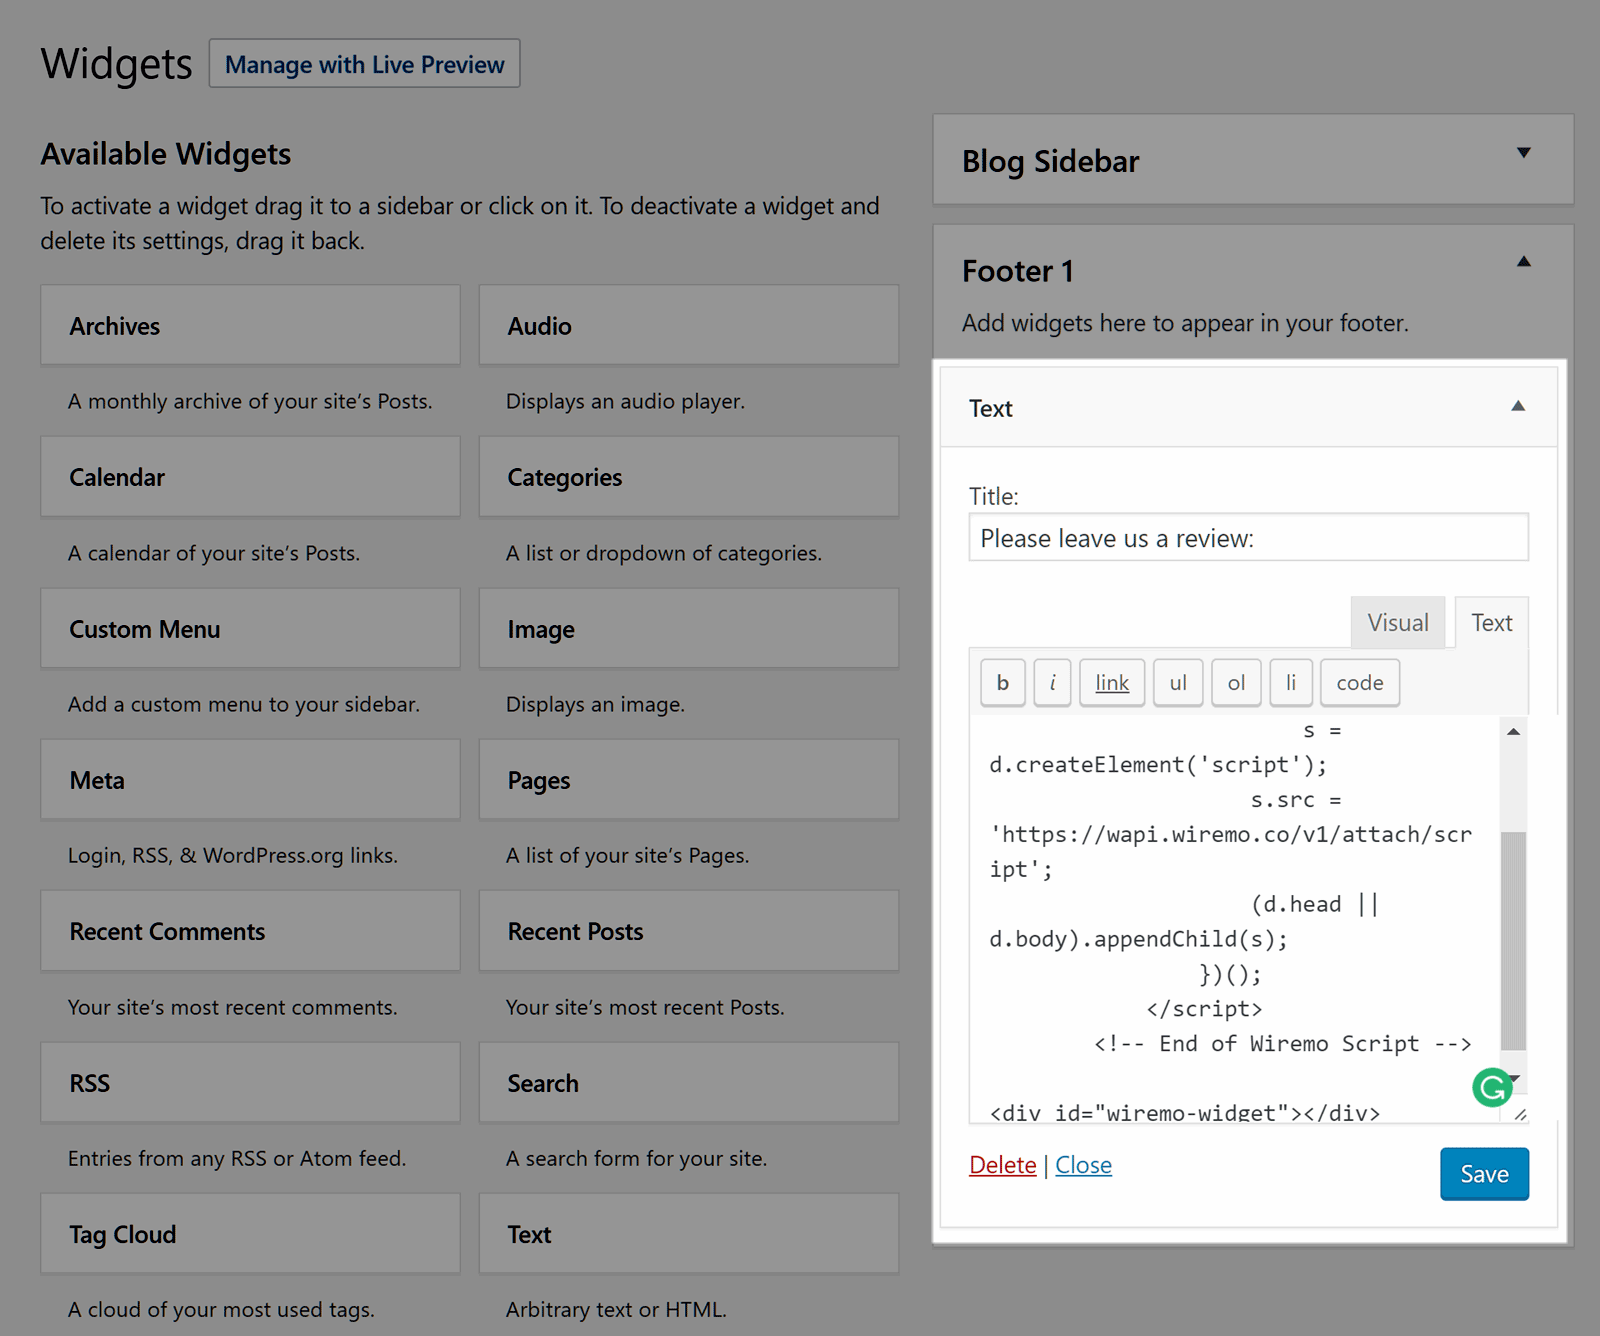Apply italic with the i button
The image size is (1600, 1336).
[x=1052, y=683]
